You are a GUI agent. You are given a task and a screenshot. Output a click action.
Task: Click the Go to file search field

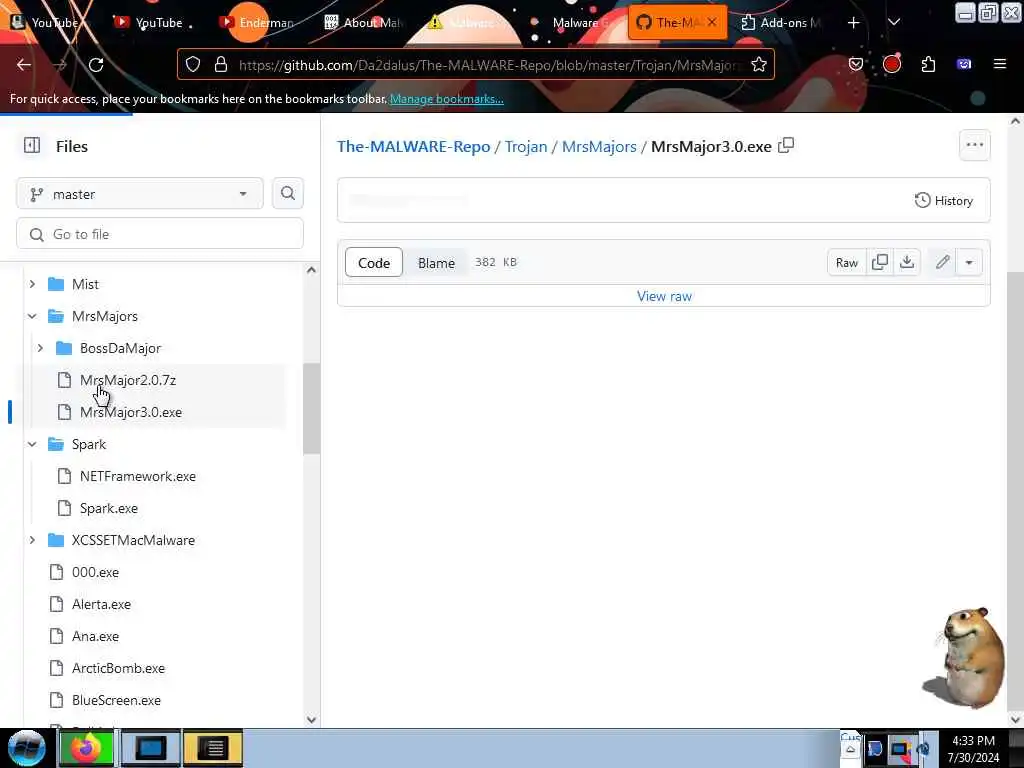pyautogui.click(x=160, y=234)
